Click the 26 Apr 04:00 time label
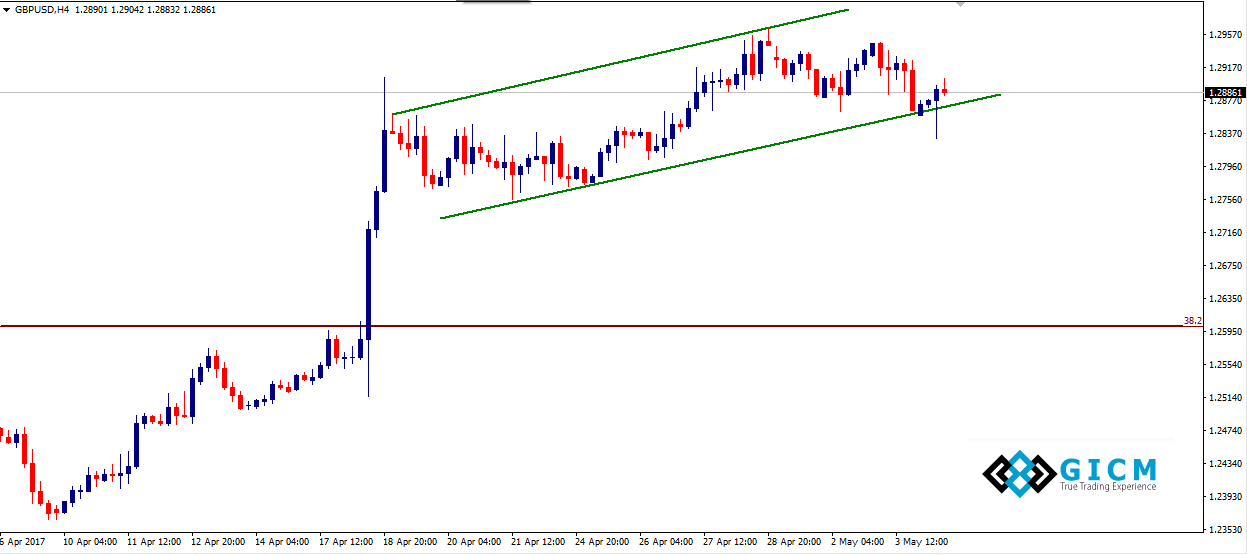This screenshot has width=1247, height=555. (x=666, y=542)
